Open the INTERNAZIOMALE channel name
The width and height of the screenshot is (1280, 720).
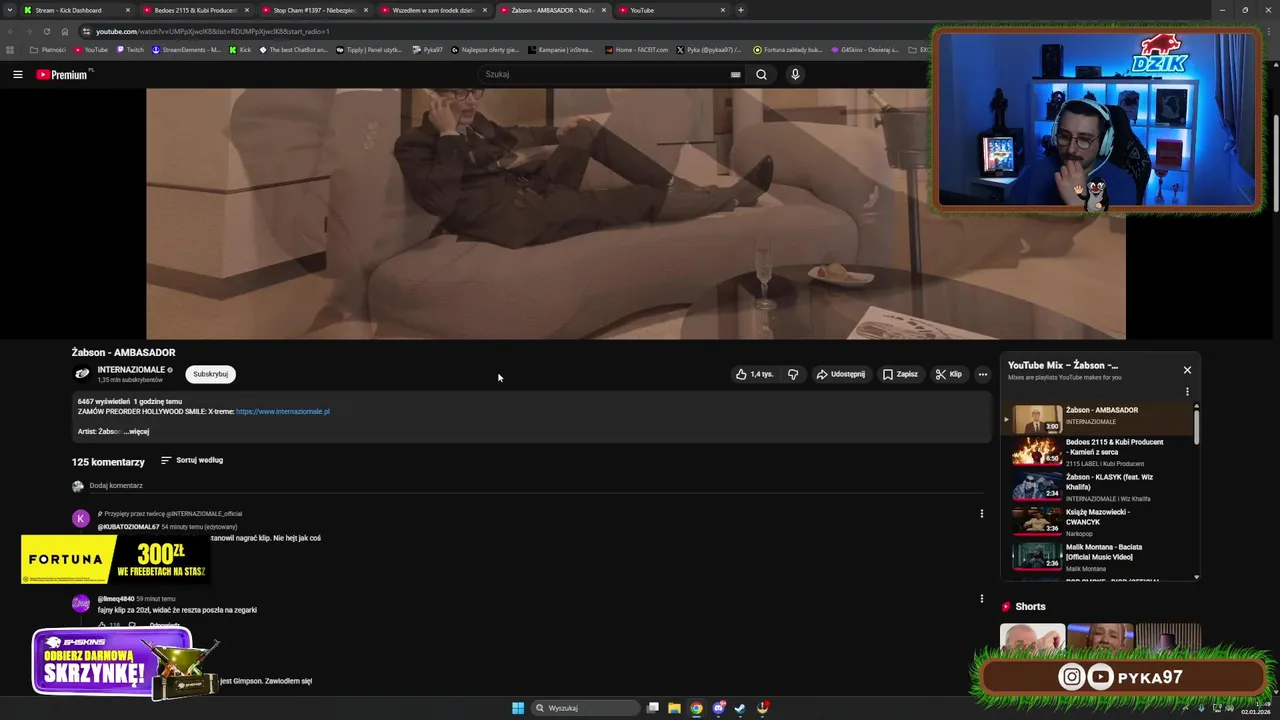pos(131,369)
